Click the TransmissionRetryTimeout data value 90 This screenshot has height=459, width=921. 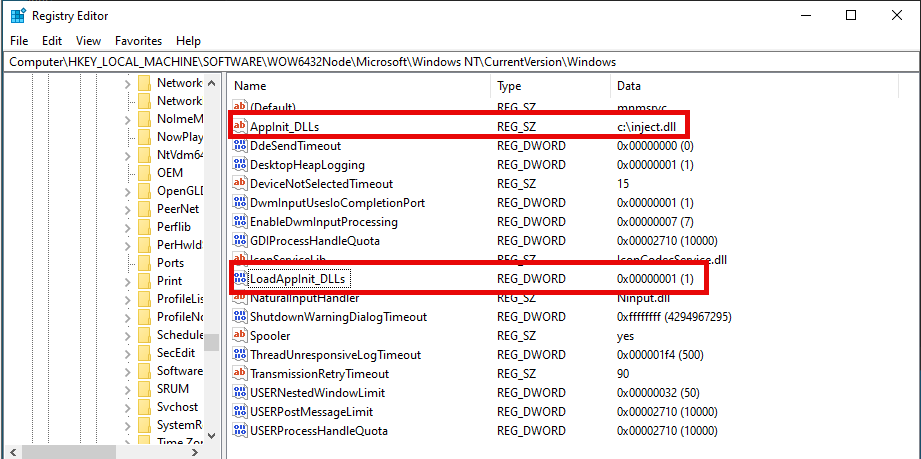pyautogui.click(x=623, y=374)
